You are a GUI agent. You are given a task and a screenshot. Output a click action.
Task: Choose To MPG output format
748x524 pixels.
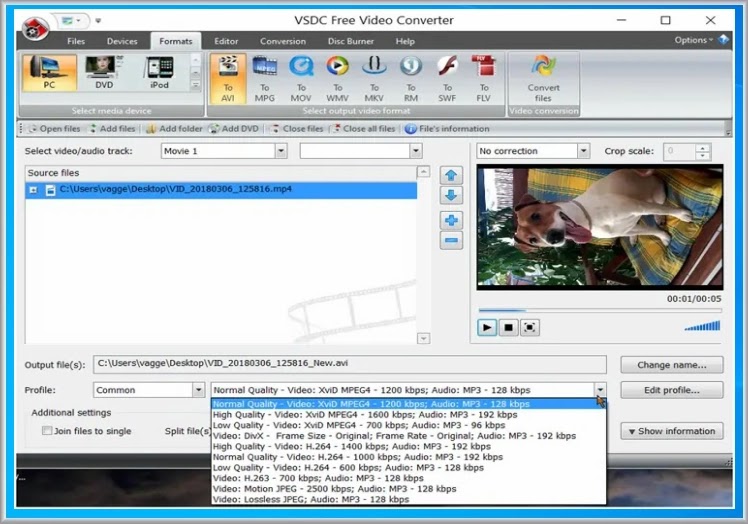tap(264, 79)
